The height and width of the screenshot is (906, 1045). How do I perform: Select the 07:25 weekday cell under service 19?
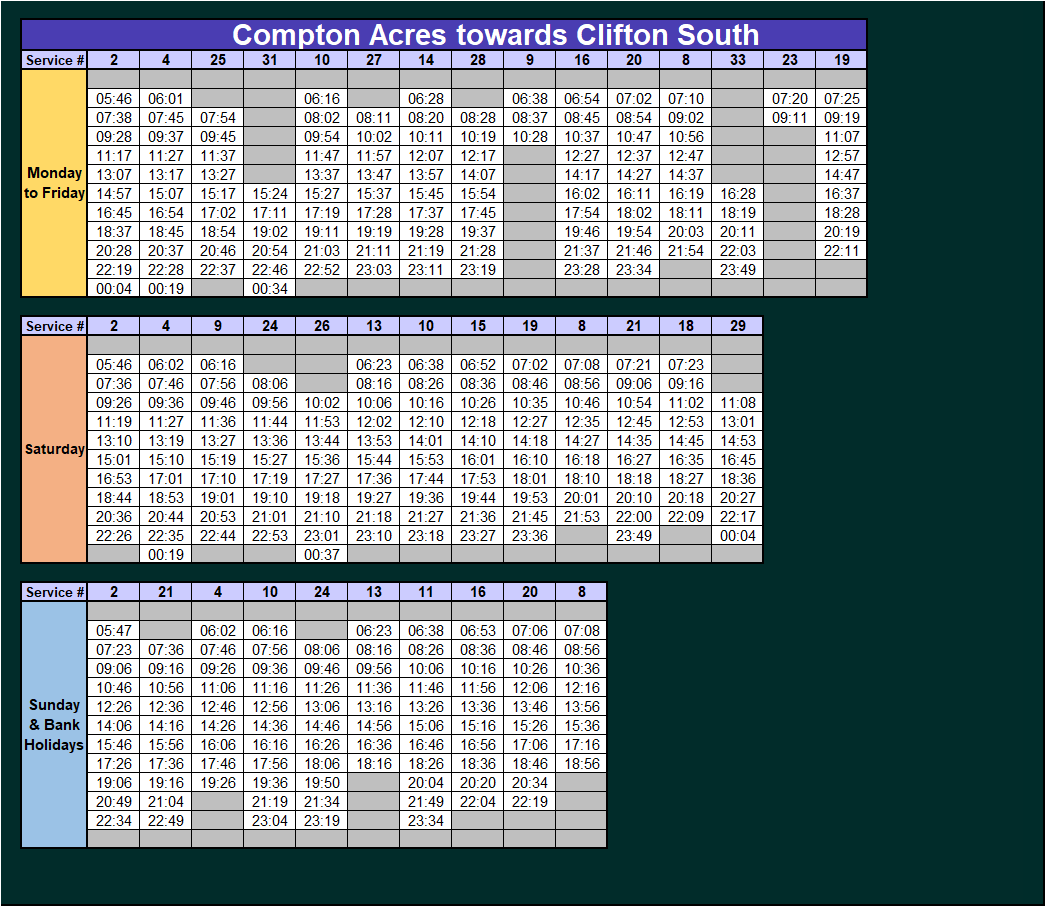click(842, 99)
